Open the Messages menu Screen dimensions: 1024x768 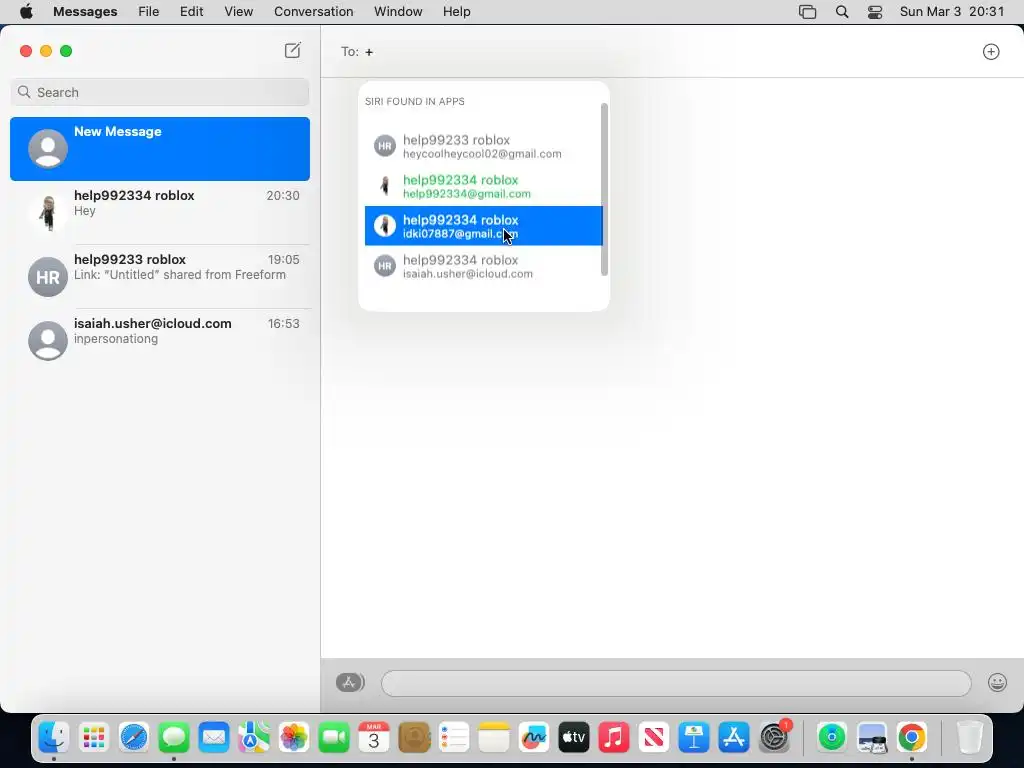(85, 12)
